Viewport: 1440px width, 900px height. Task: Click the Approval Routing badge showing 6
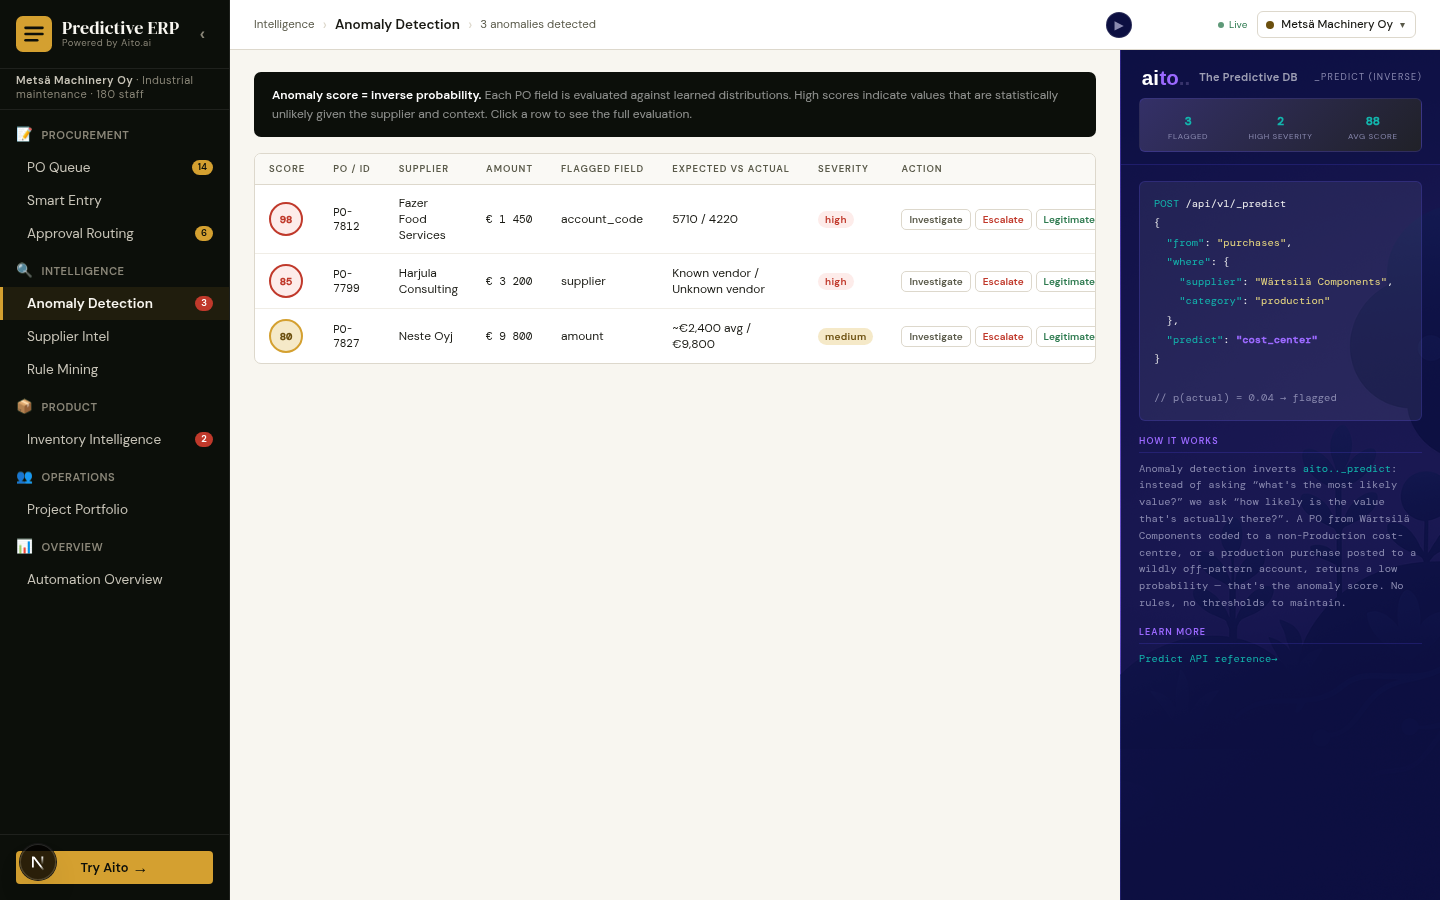click(x=204, y=233)
